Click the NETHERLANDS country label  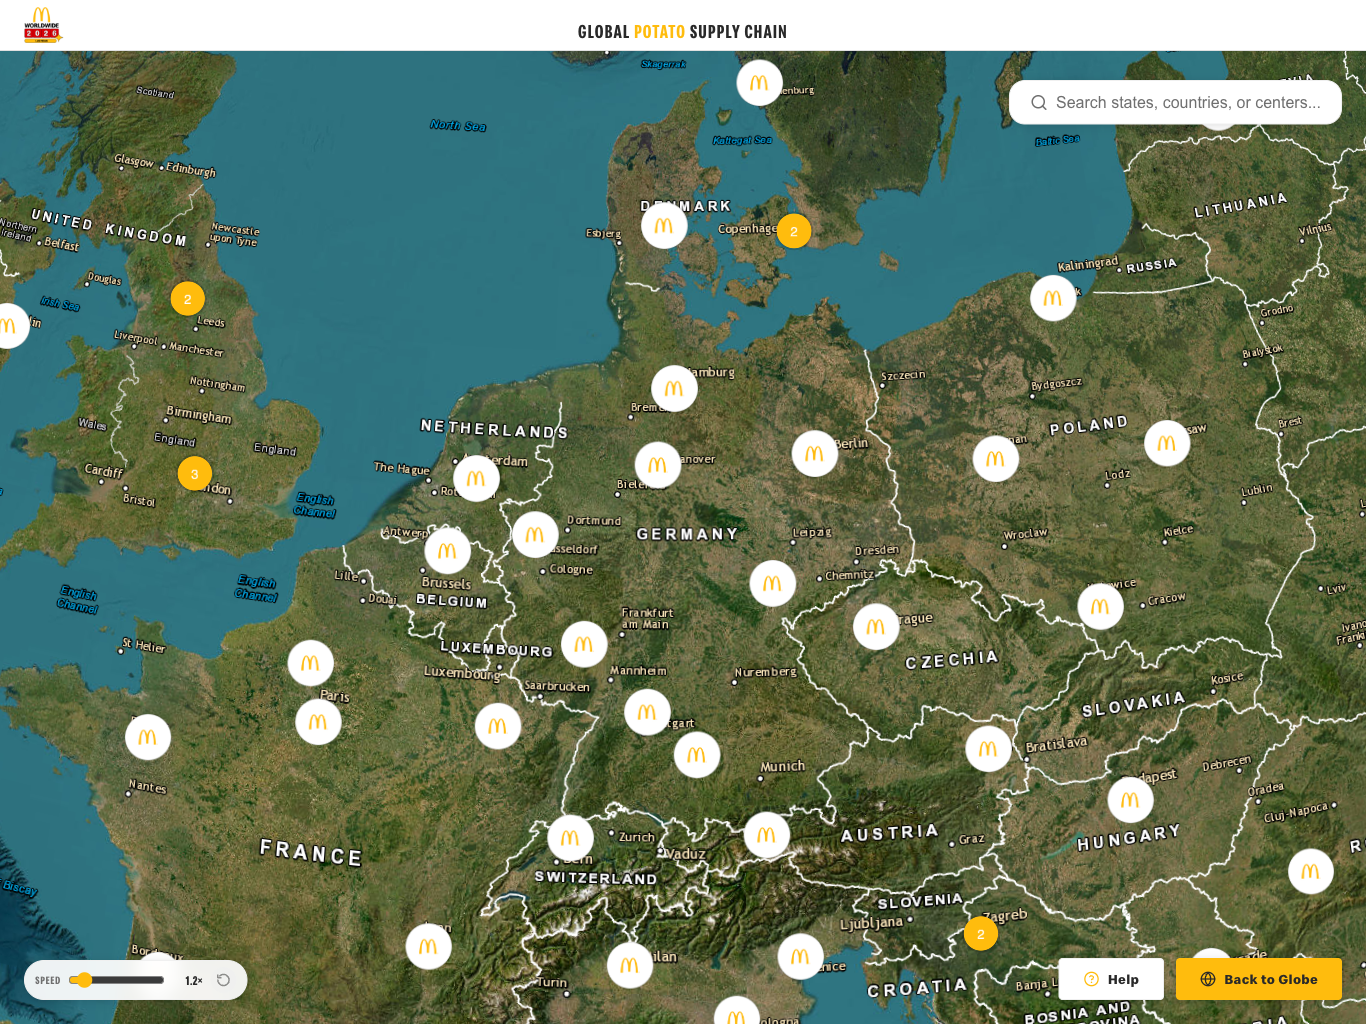(x=494, y=429)
